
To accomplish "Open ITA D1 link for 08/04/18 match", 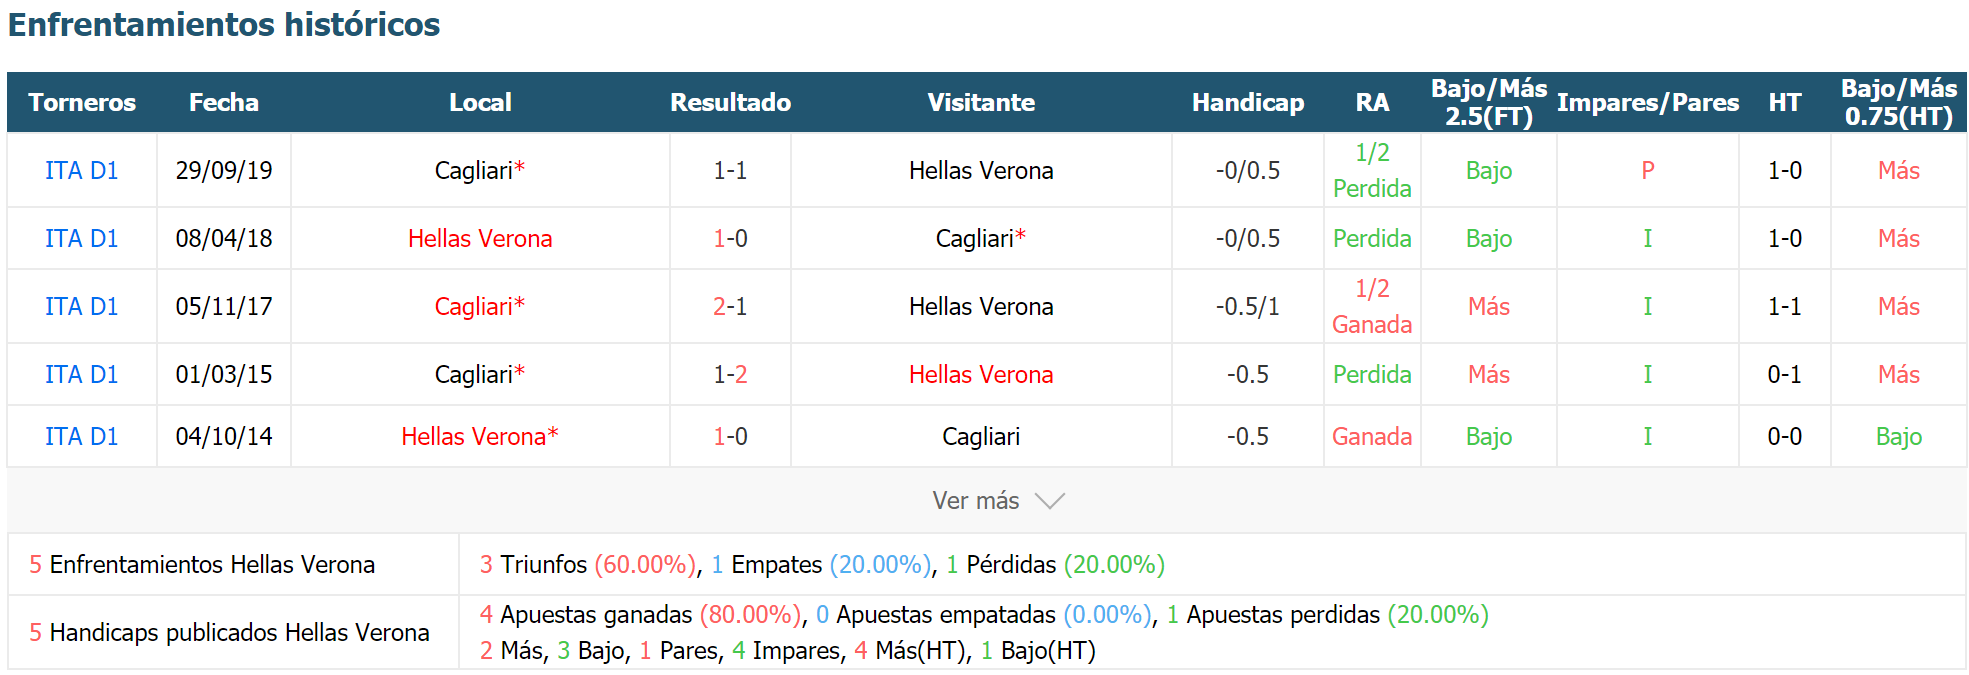I will click(82, 239).
